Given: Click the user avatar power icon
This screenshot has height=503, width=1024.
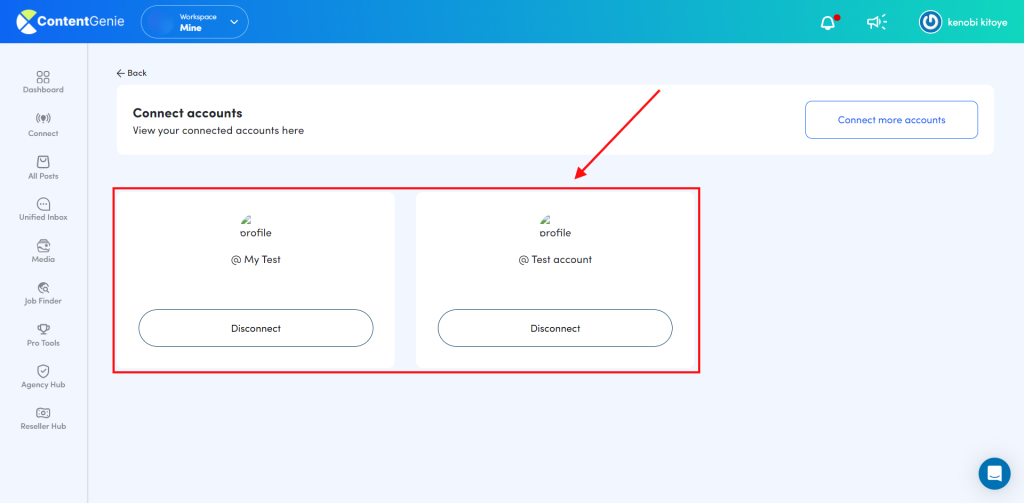Looking at the screenshot, I should pos(930,22).
